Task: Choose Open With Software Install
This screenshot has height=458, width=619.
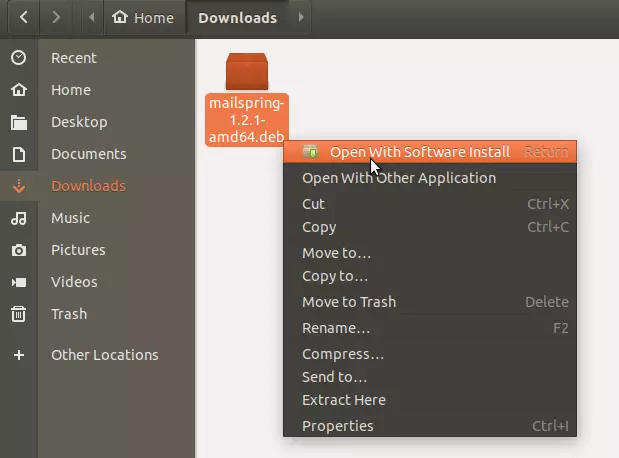Action: [x=430, y=152]
